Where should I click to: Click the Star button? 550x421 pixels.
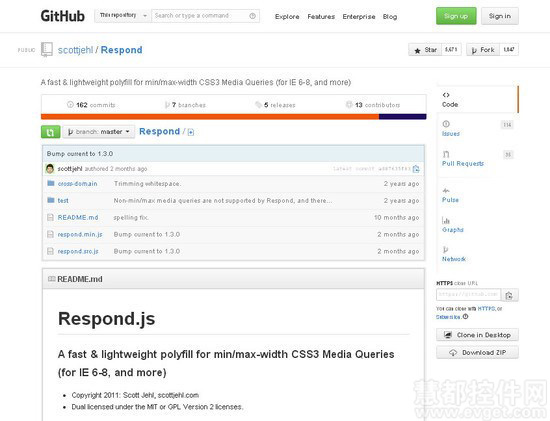425,50
